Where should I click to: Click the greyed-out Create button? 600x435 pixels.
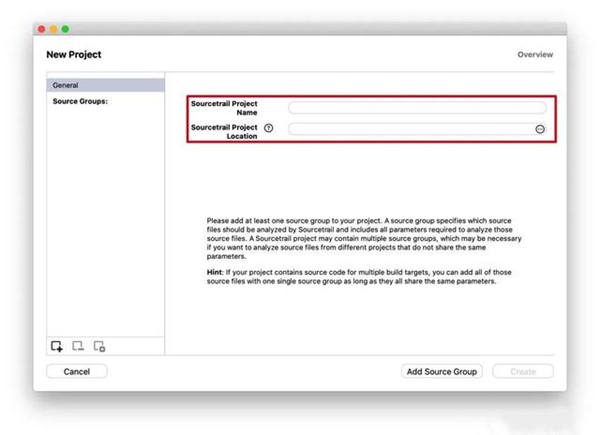pyautogui.click(x=522, y=371)
